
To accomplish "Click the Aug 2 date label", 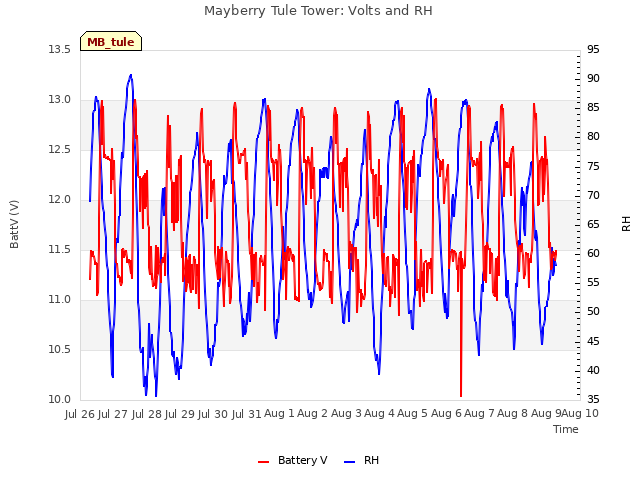I will 313,413.
